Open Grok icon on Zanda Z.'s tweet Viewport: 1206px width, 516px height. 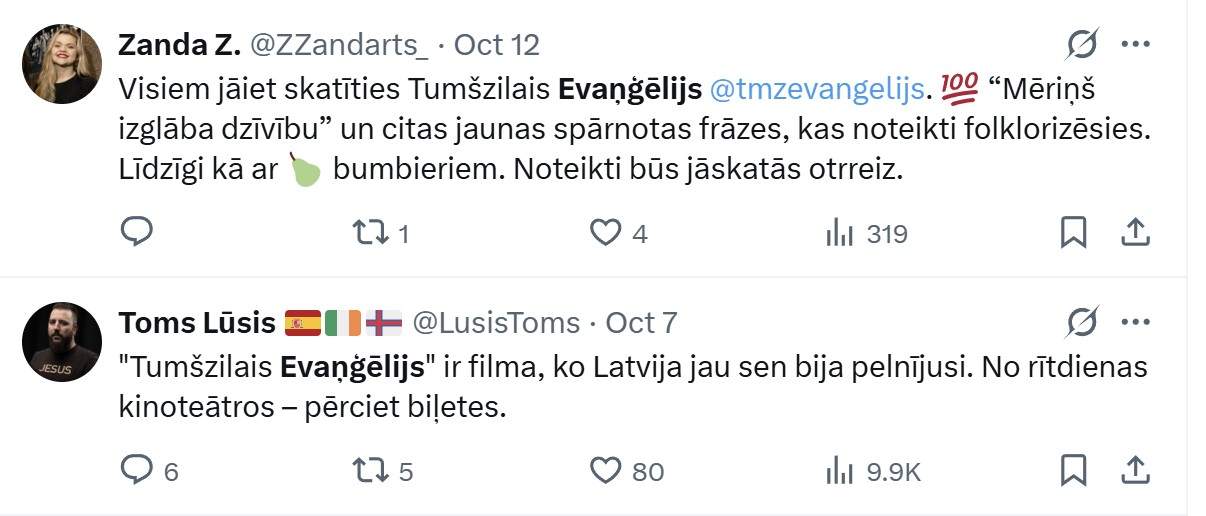(1083, 44)
